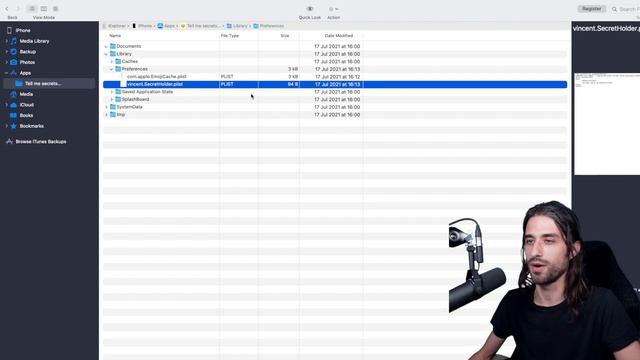Expand iCloud sidebar arrow
640x360 pixels.
click(7, 104)
